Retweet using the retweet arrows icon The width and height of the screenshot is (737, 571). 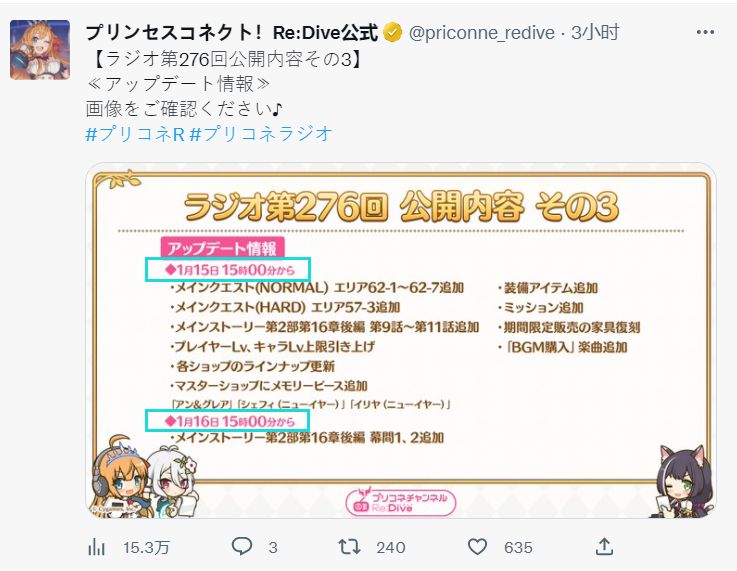(349, 547)
